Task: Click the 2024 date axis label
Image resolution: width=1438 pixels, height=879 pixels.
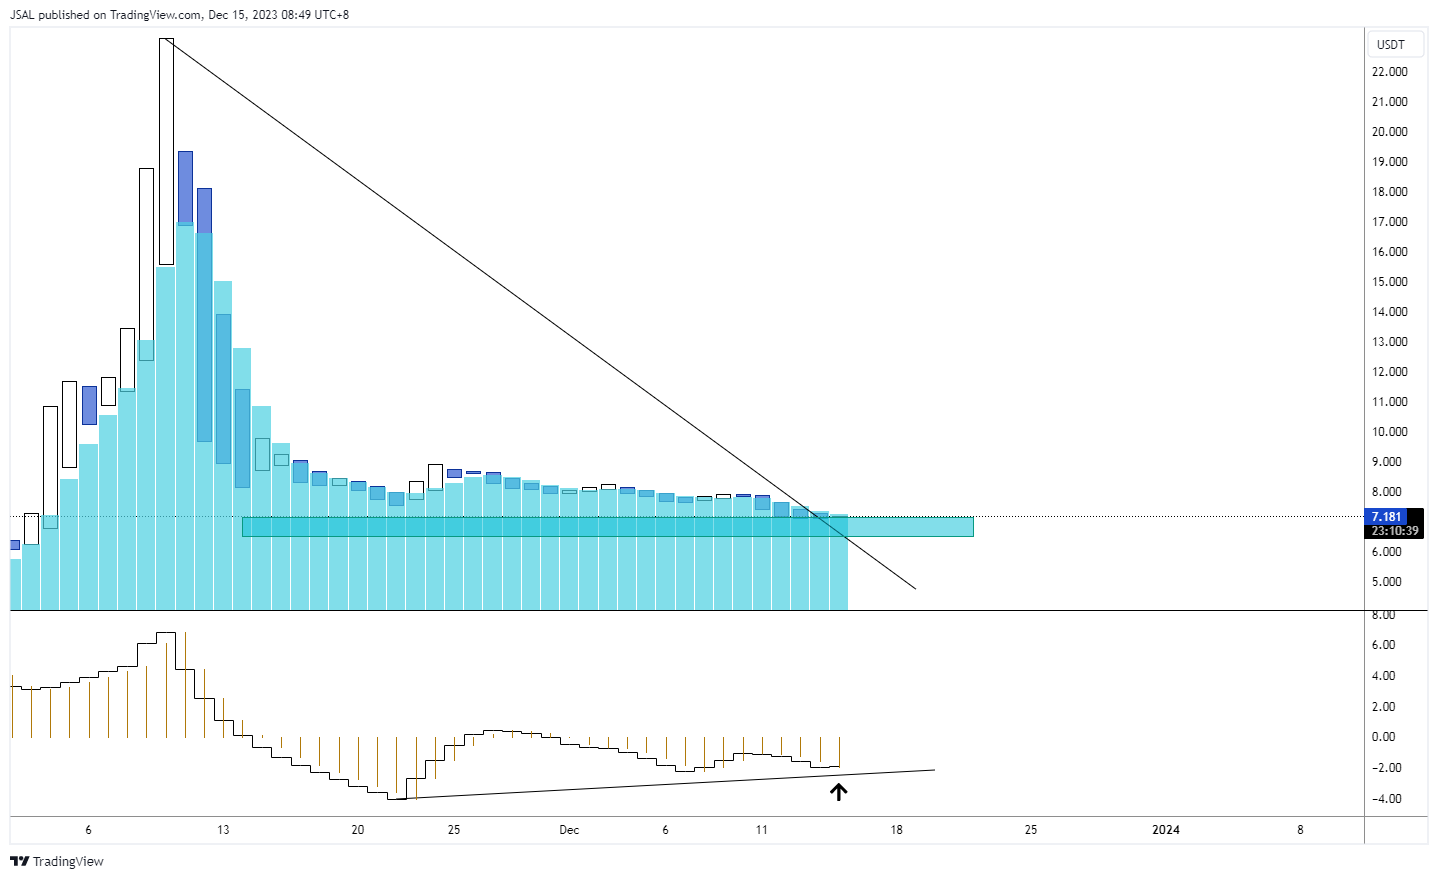Action: 1166,830
